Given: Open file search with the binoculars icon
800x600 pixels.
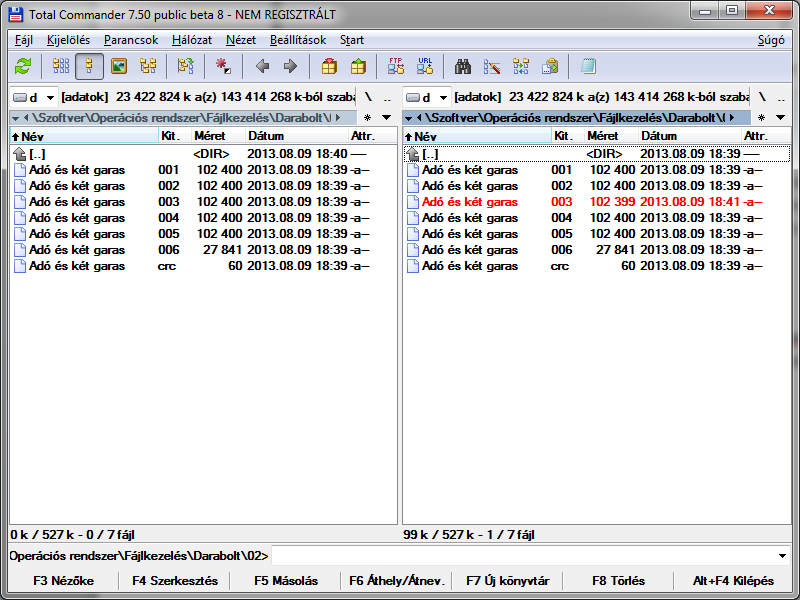Looking at the screenshot, I should [x=463, y=66].
